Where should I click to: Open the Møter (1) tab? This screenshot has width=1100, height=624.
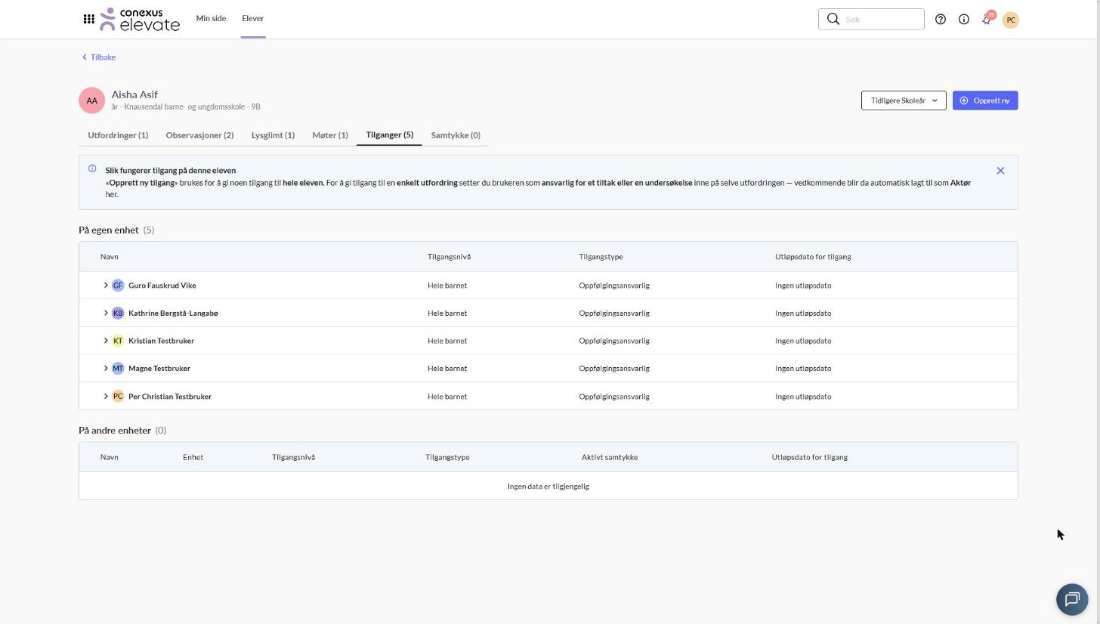click(330, 135)
